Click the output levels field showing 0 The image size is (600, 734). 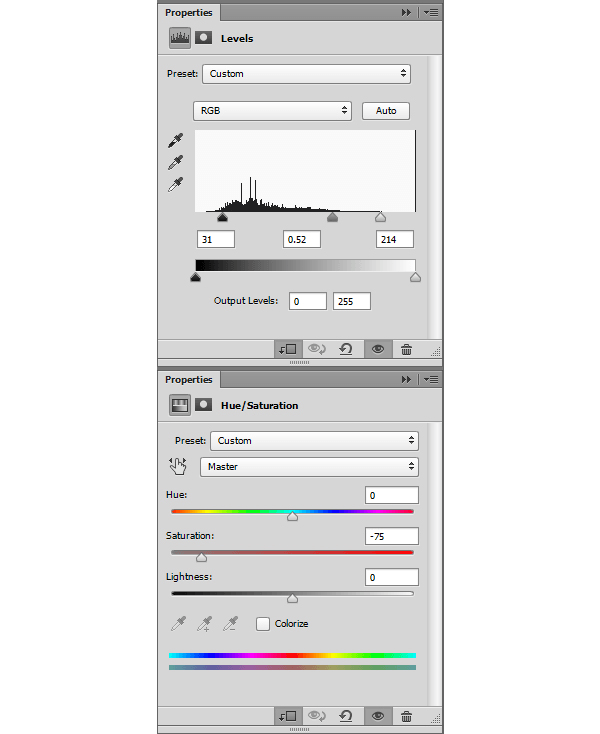pos(307,301)
